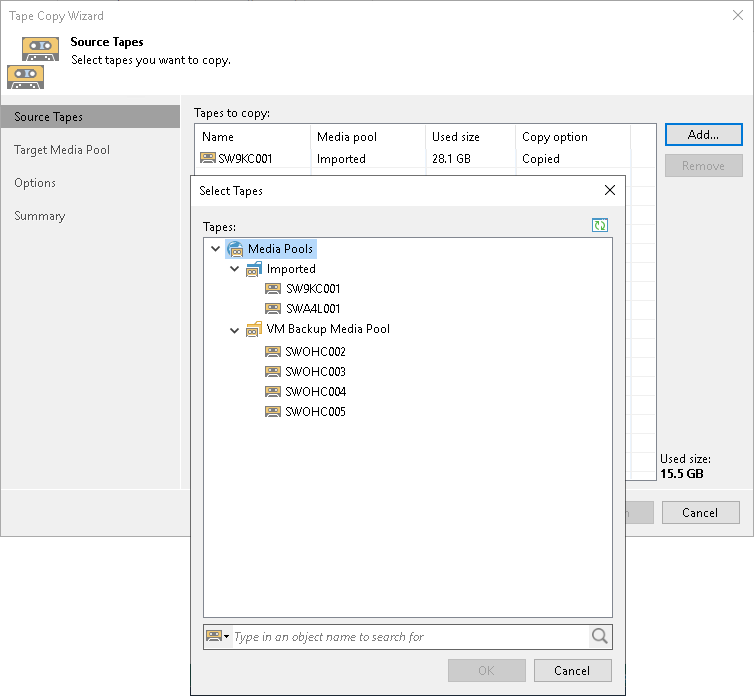The image size is (754, 696).
Task: Select tape SWOHC003
Action: pos(315,371)
